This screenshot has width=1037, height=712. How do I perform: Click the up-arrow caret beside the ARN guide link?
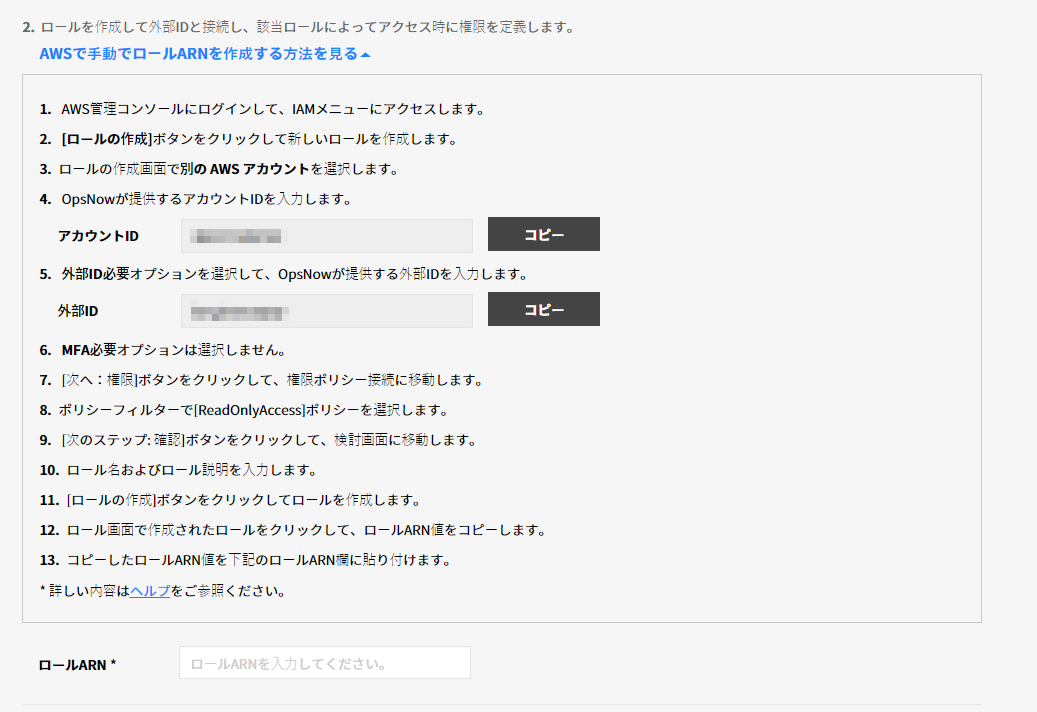pyautogui.click(x=366, y=55)
